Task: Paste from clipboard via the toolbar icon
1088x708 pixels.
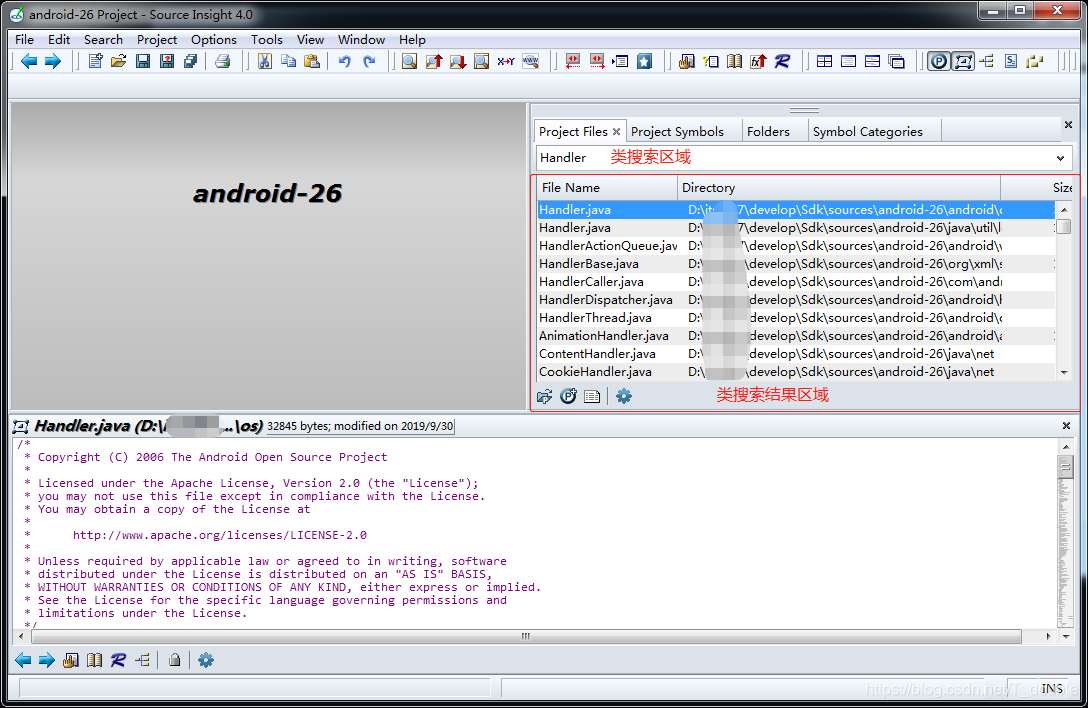Action: click(312, 62)
